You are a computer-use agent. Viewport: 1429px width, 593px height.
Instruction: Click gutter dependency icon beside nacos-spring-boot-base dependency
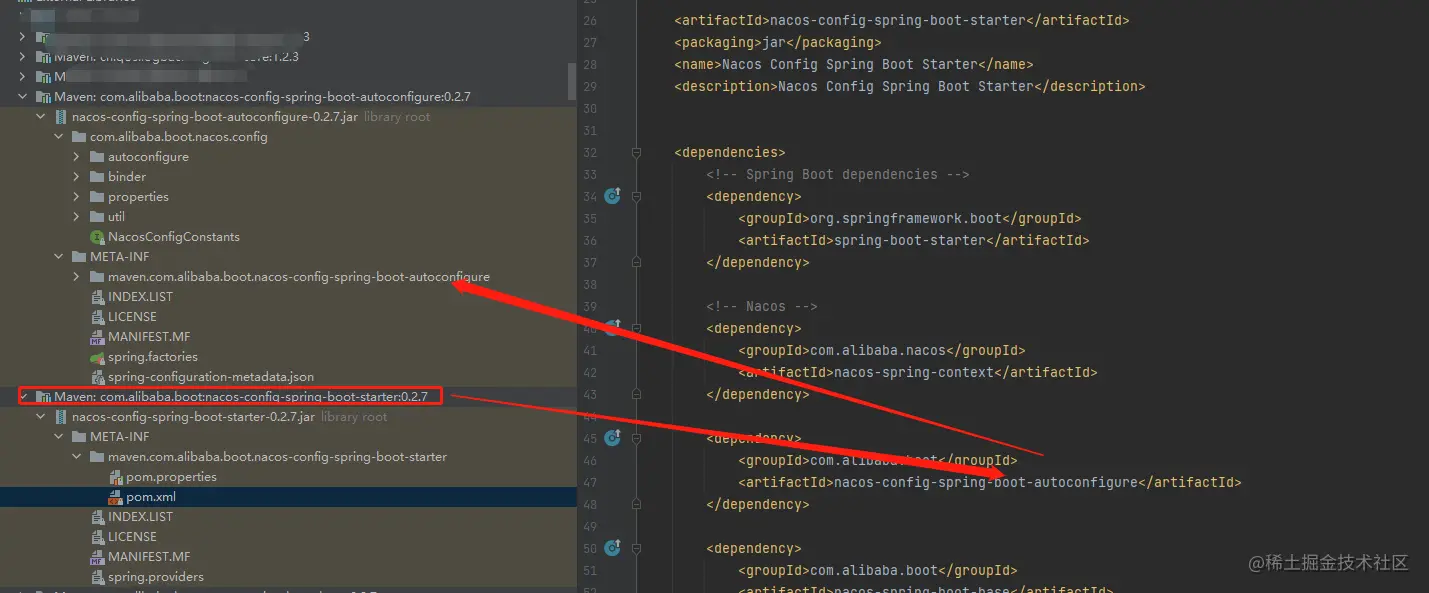[613, 548]
